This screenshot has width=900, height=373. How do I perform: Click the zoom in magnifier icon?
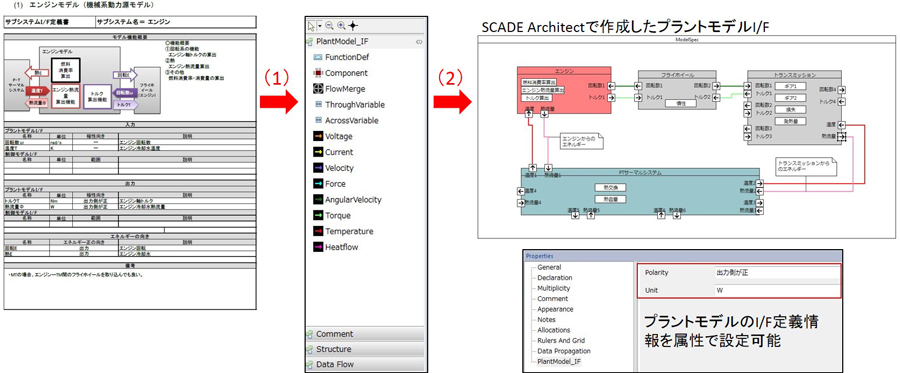coord(341,26)
